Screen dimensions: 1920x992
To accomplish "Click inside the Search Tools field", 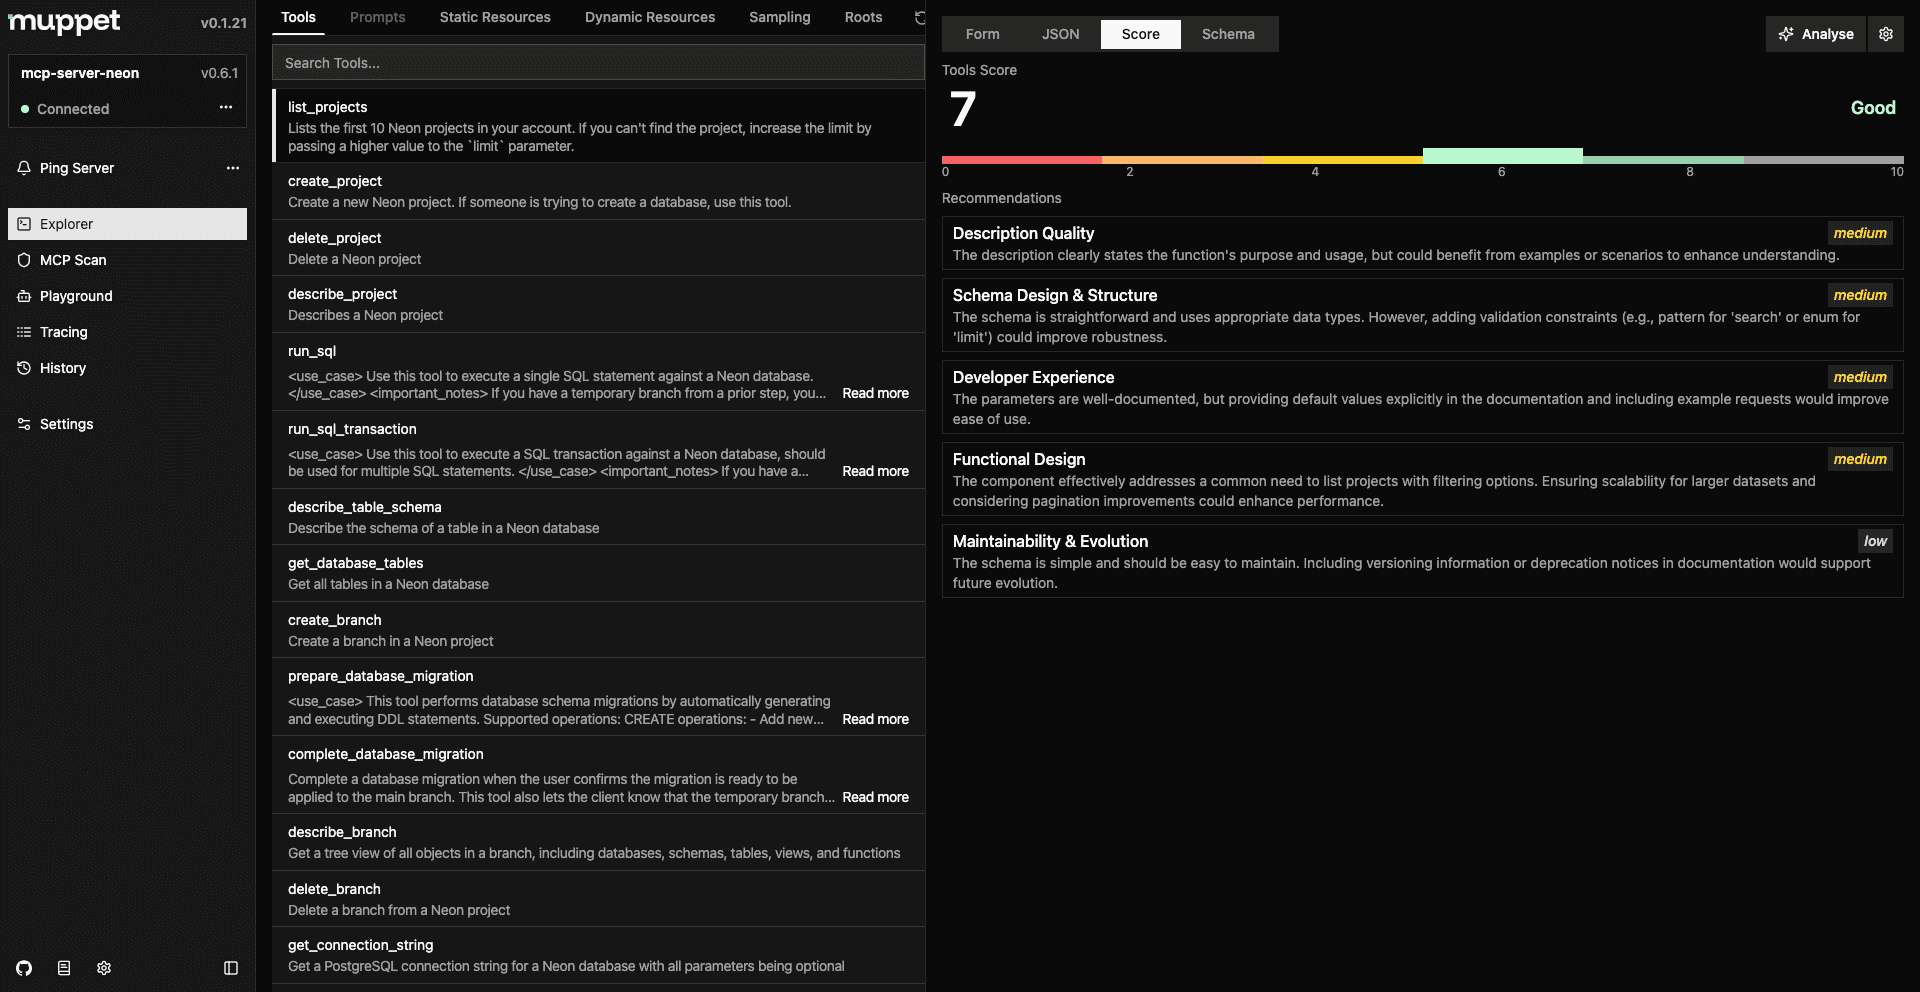I will click(x=598, y=62).
